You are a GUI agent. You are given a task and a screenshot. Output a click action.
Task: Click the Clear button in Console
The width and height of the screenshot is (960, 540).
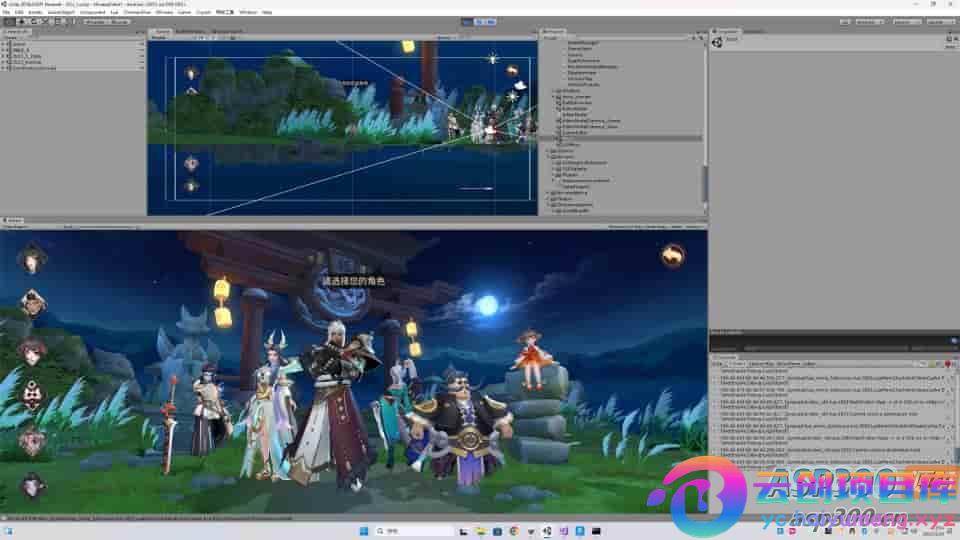[x=718, y=363]
